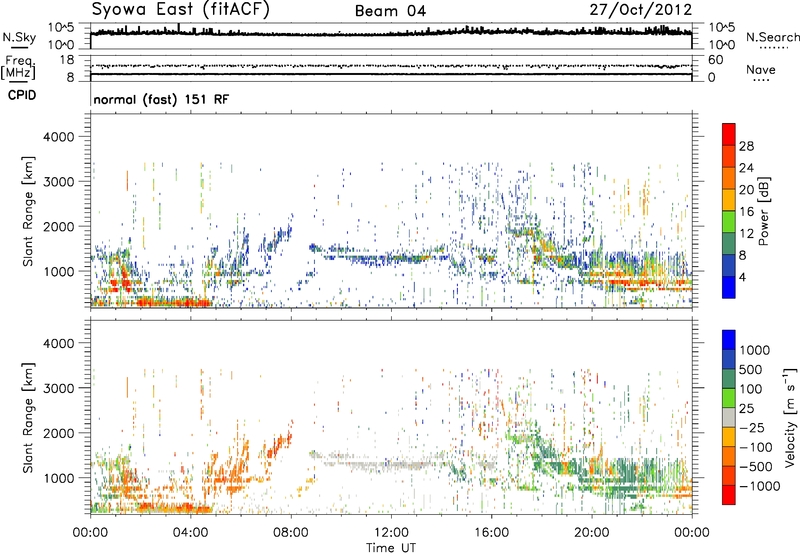Click the "Slant Range [km]" label of velocity panel
Screen dimensions: 800x554
coord(28,418)
